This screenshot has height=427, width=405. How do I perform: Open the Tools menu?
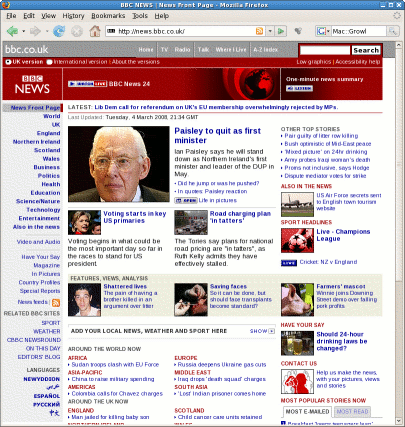[140, 16]
